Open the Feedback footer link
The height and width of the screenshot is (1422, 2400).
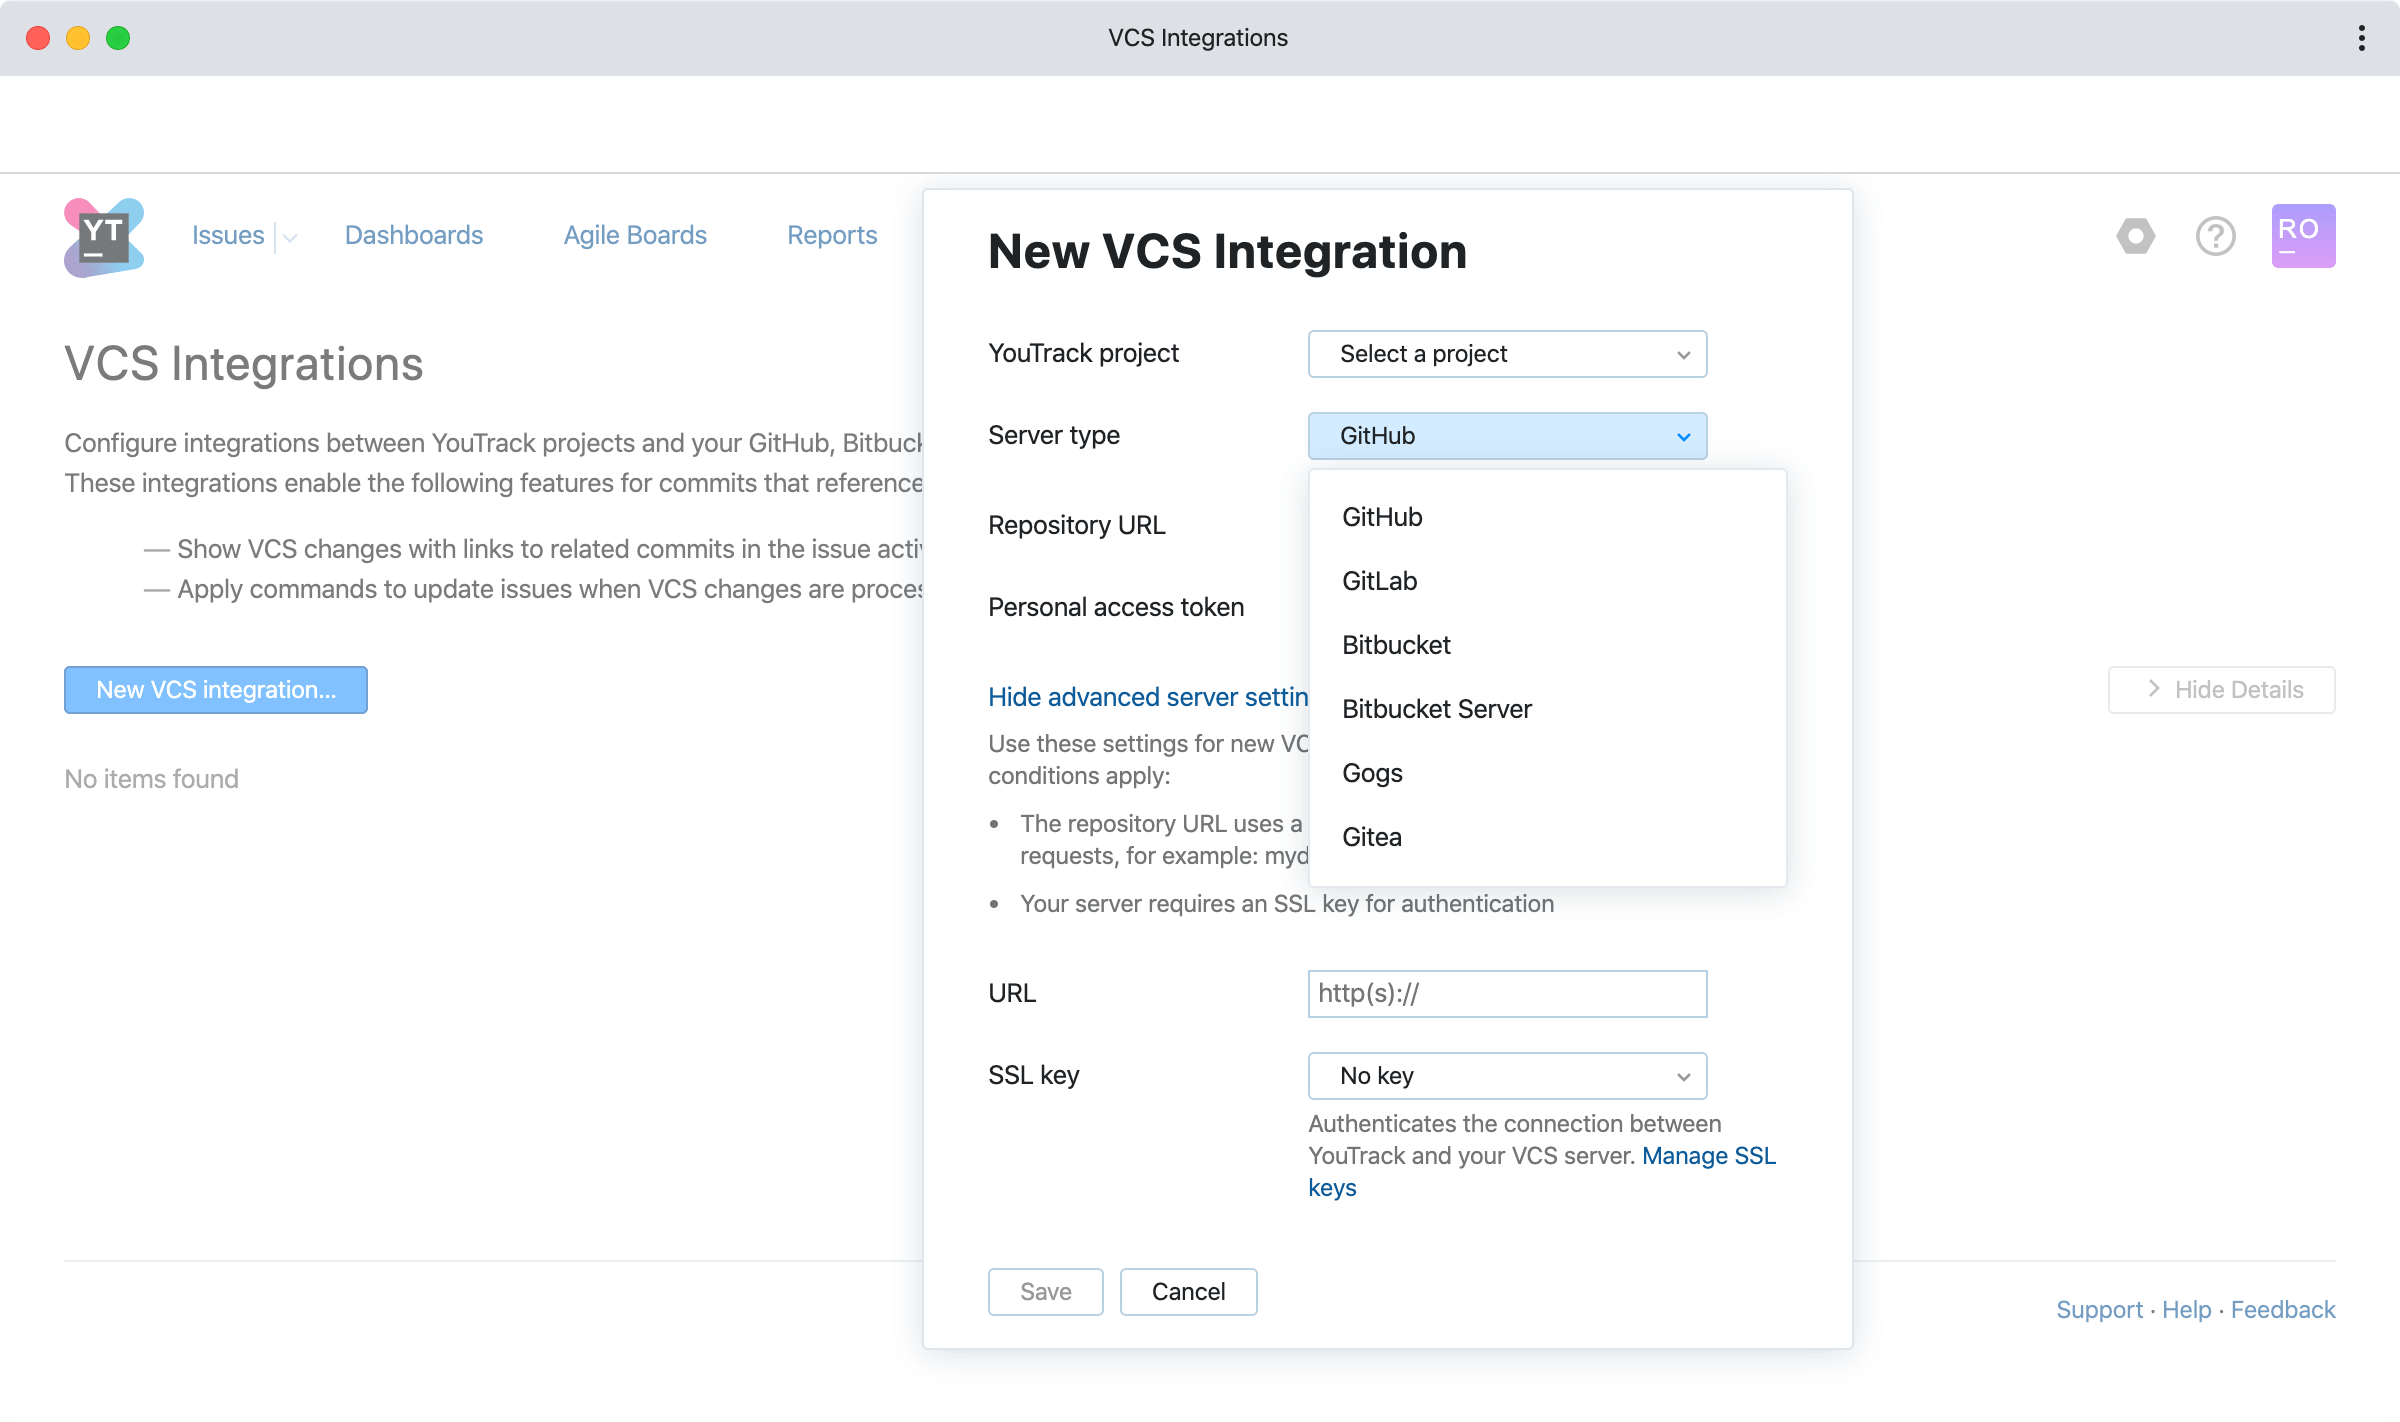tap(2283, 1310)
